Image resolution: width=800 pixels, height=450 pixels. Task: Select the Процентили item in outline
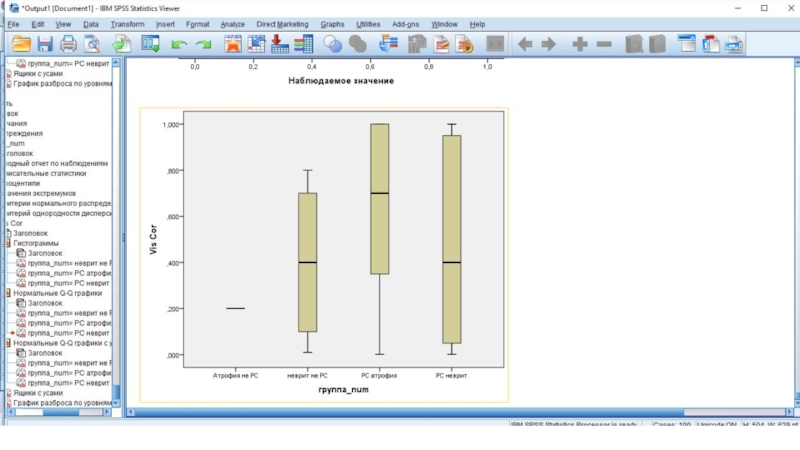point(22,183)
